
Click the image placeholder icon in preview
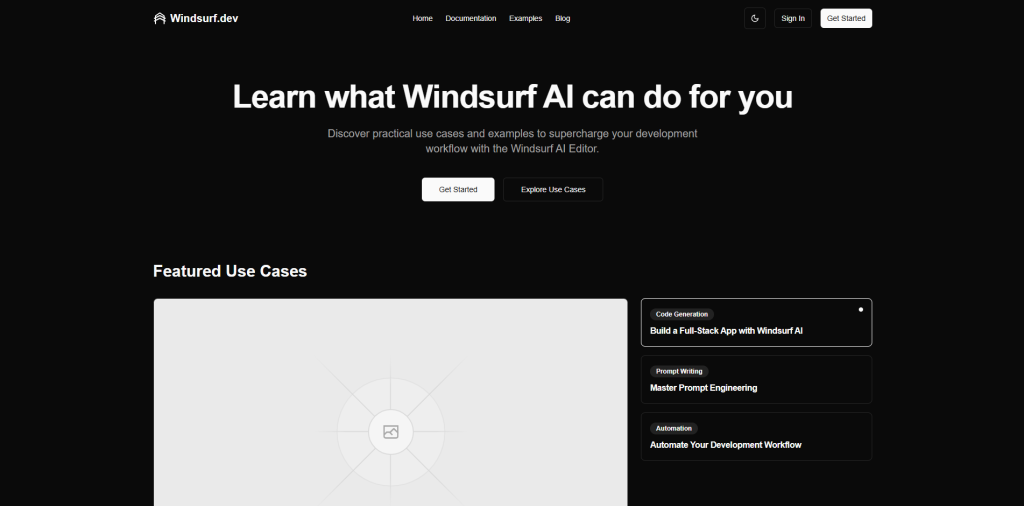[391, 432]
